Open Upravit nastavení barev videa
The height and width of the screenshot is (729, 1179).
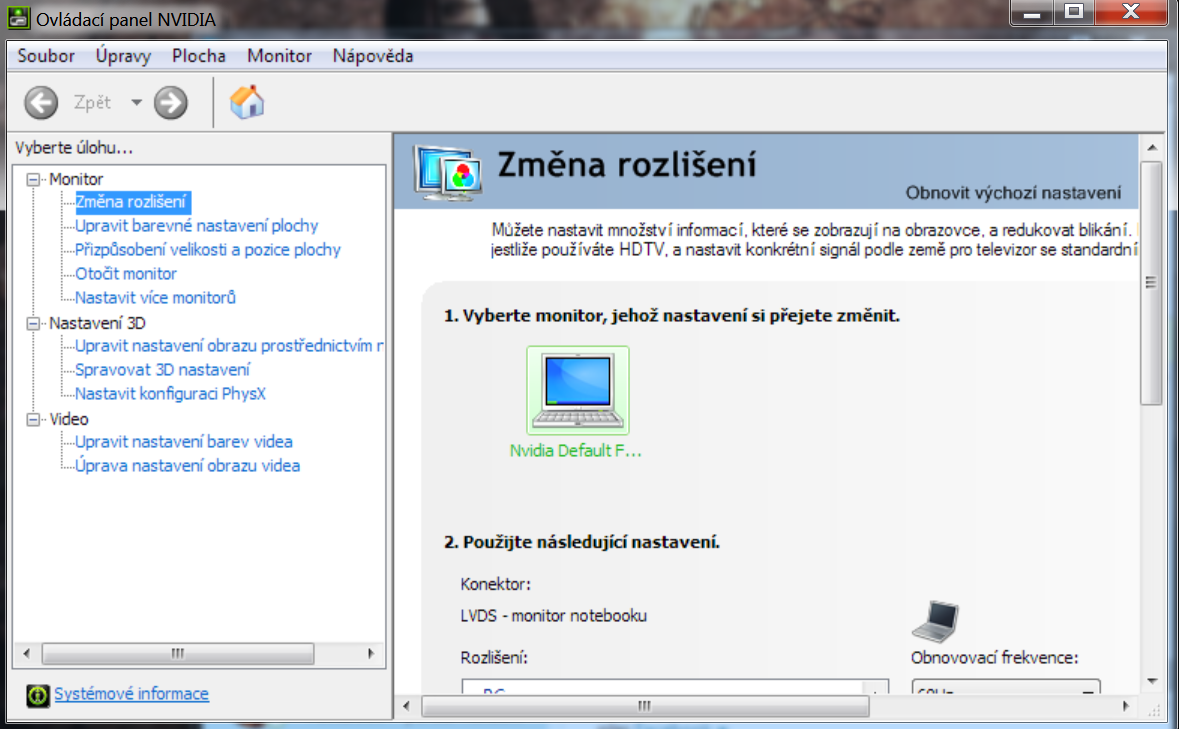tap(183, 442)
